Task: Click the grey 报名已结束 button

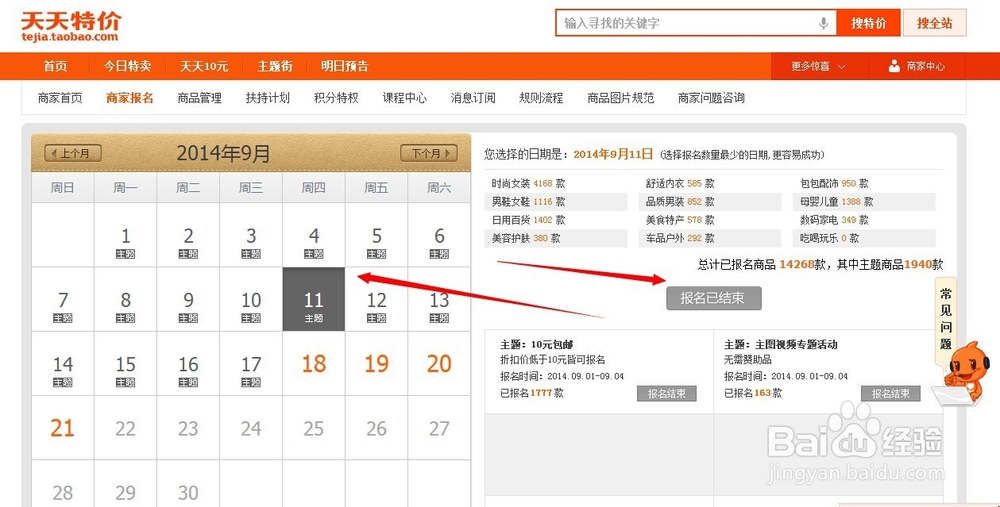Action: click(x=714, y=298)
